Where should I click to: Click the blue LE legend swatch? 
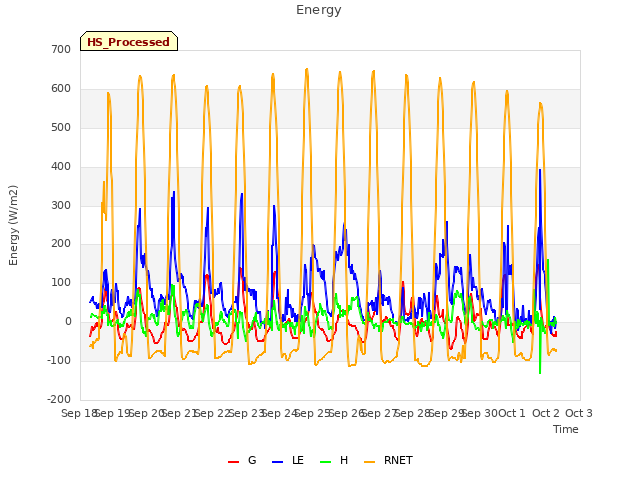click(x=277, y=462)
